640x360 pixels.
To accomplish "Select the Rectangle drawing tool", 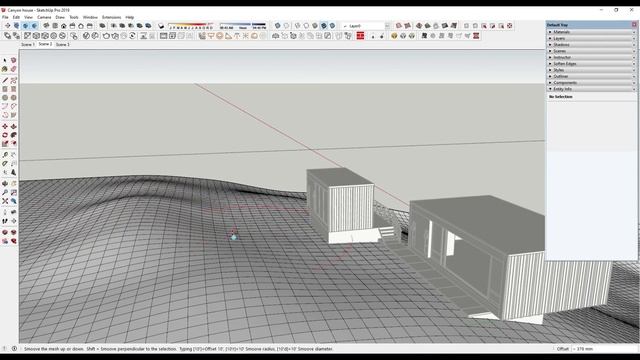I will click(x=5, y=89).
